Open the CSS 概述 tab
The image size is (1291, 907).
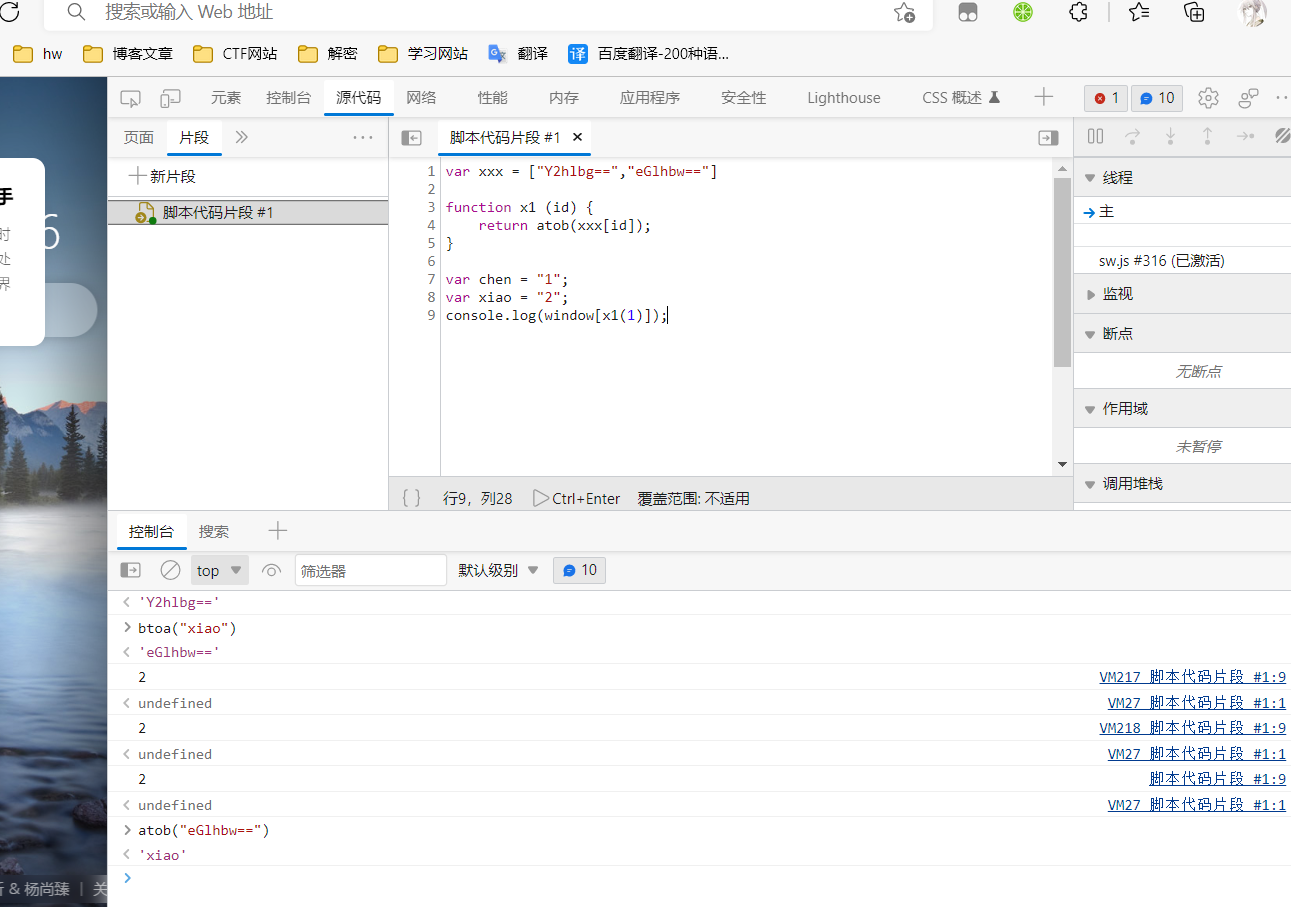click(x=961, y=98)
